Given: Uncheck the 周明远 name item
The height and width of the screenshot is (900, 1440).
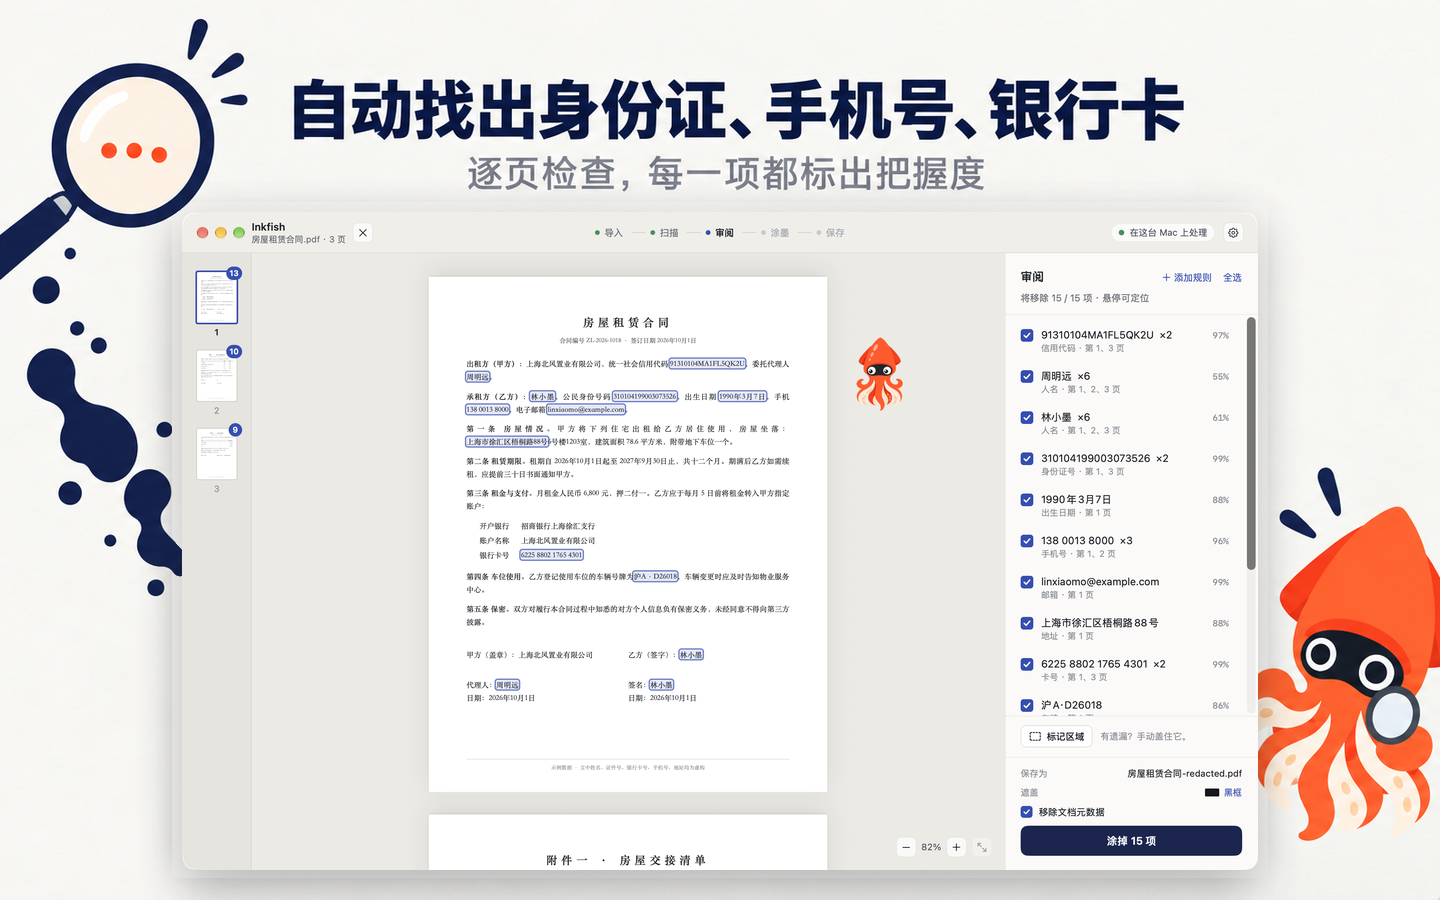Looking at the screenshot, I should (x=1027, y=377).
